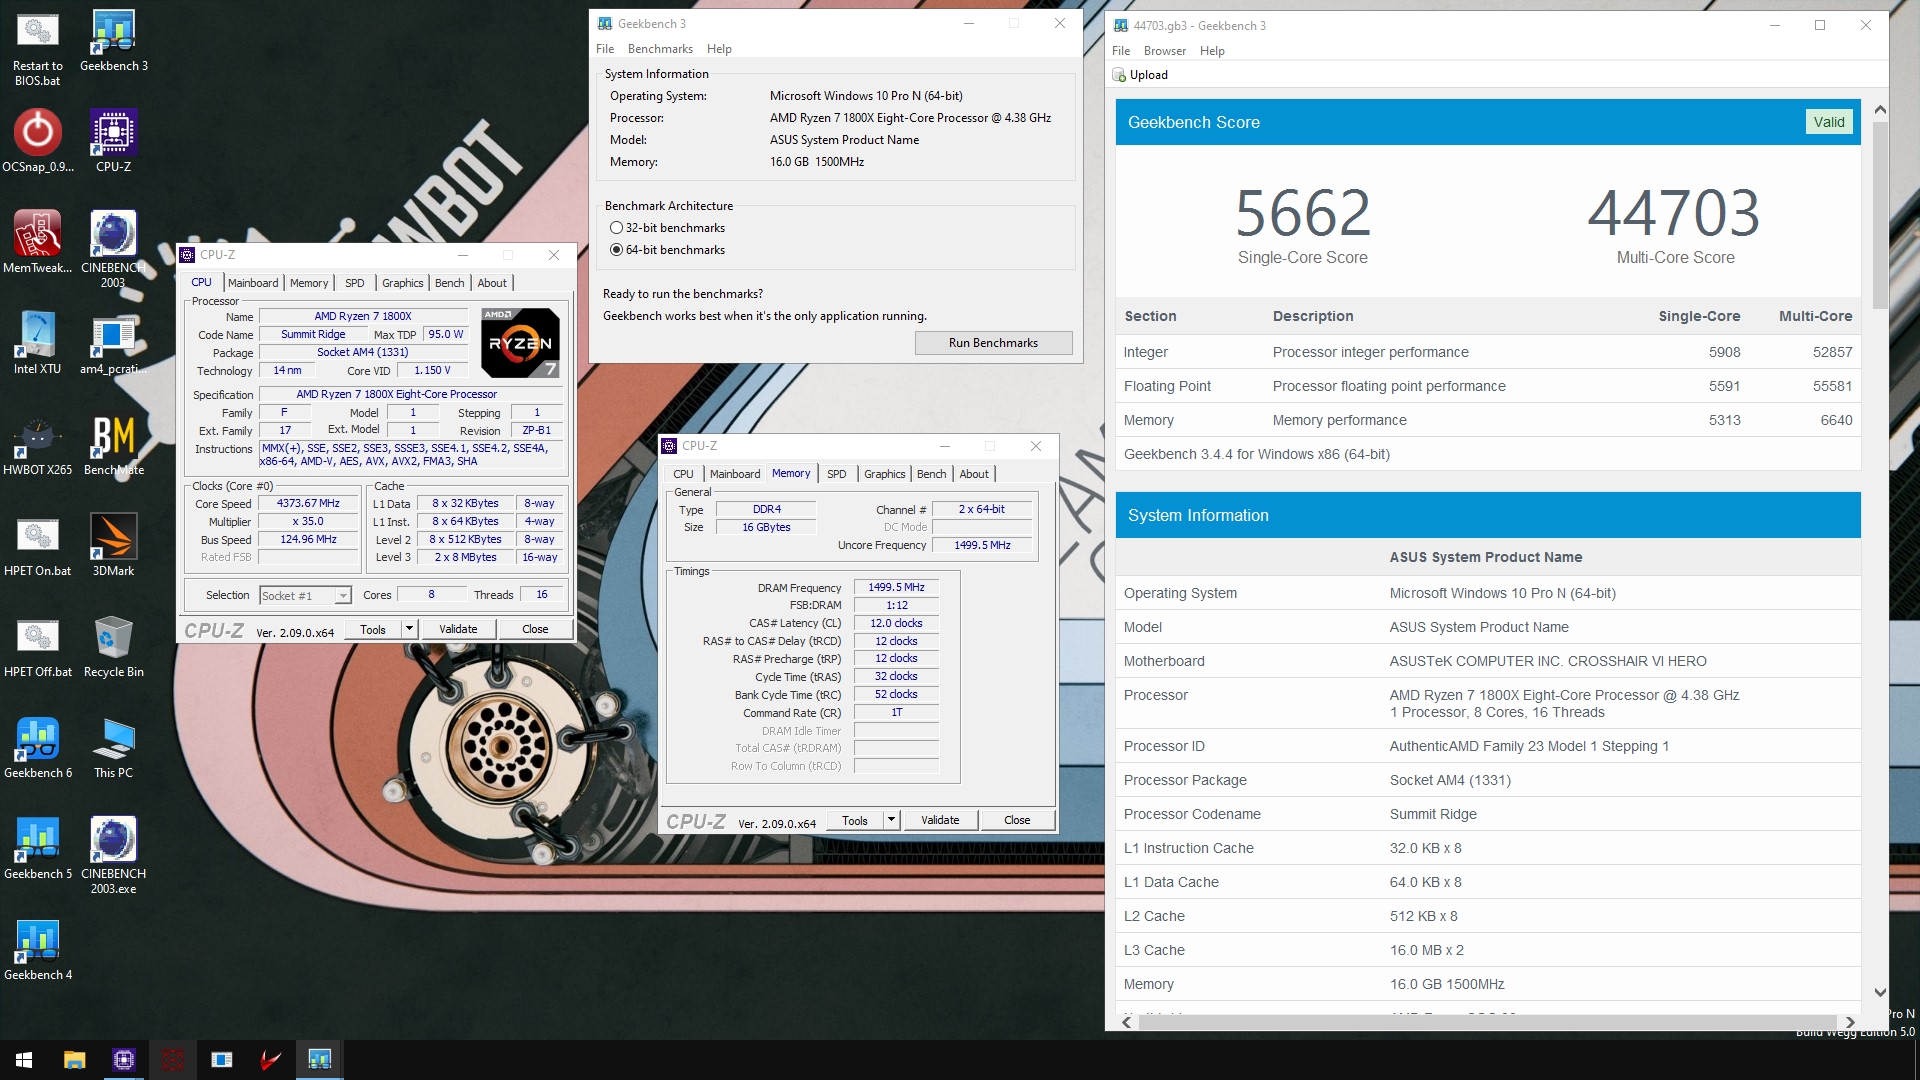
Task: Click the Integer row in results table
Action: (1488, 352)
